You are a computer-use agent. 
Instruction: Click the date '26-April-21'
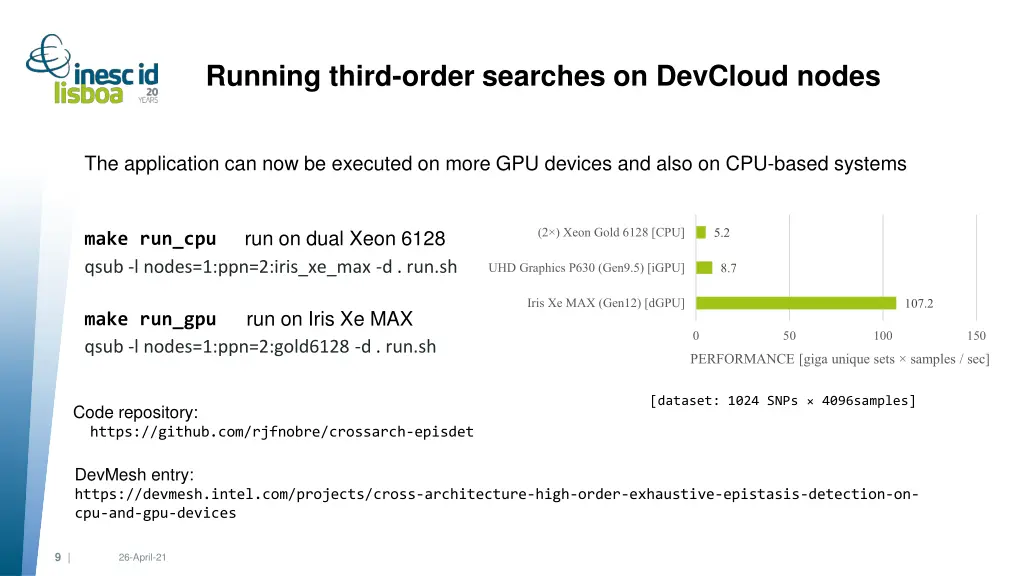[x=142, y=557]
